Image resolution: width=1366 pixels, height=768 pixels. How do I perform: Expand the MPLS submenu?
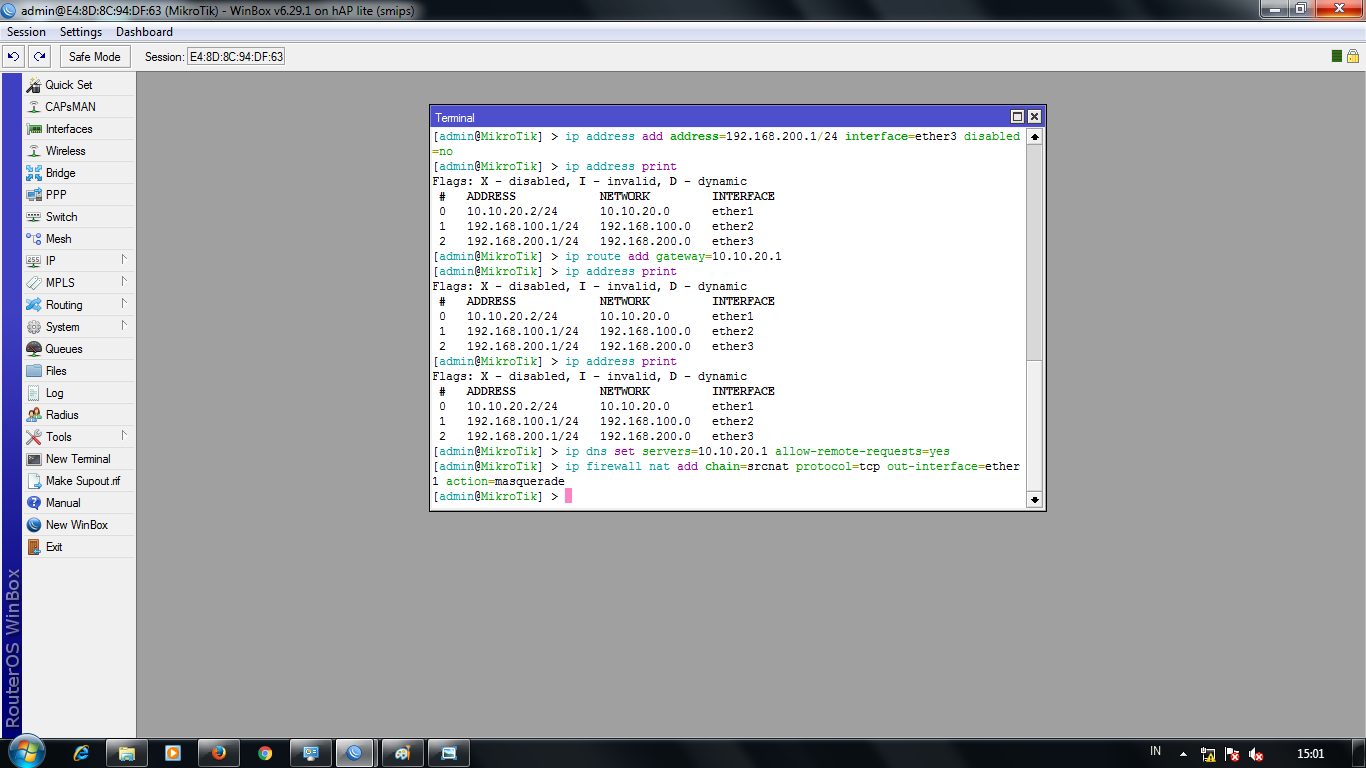(78, 283)
